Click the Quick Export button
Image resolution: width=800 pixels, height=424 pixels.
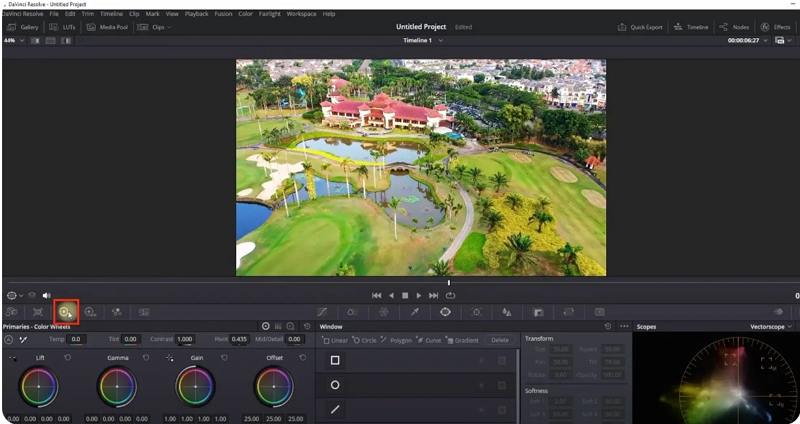click(640, 27)
